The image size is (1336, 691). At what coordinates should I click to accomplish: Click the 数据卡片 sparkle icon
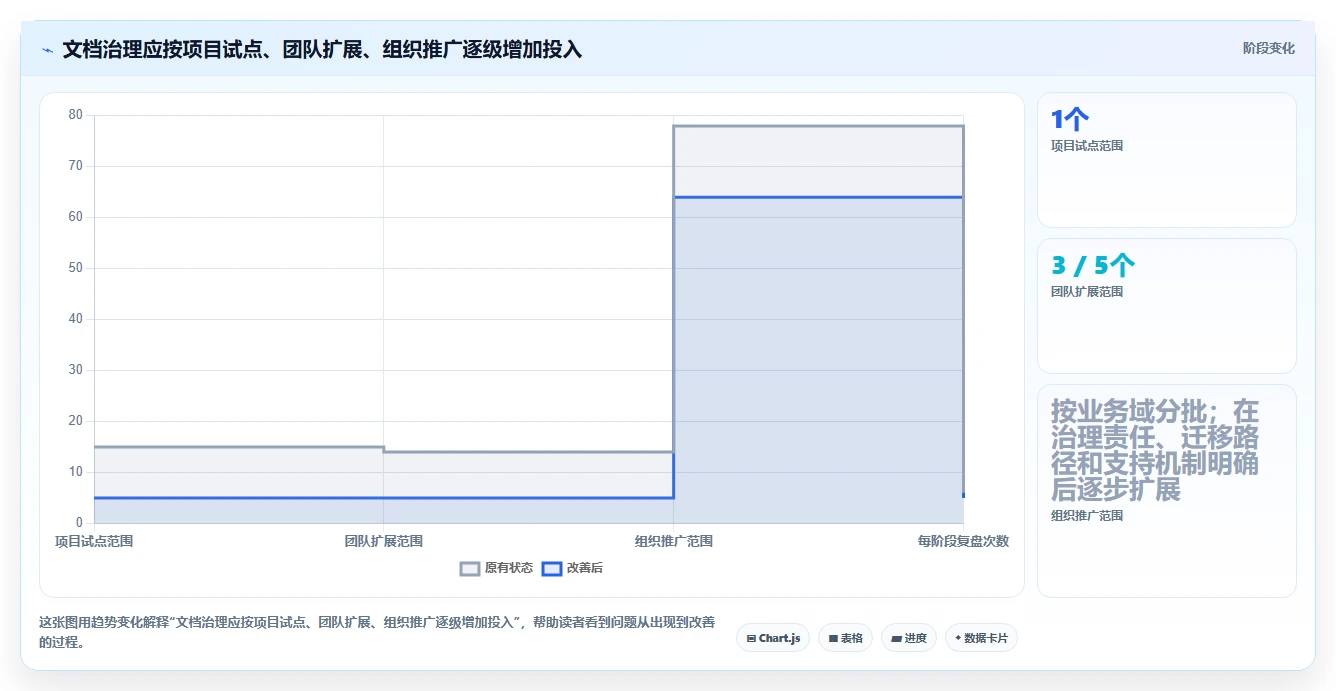coord(958,638)
